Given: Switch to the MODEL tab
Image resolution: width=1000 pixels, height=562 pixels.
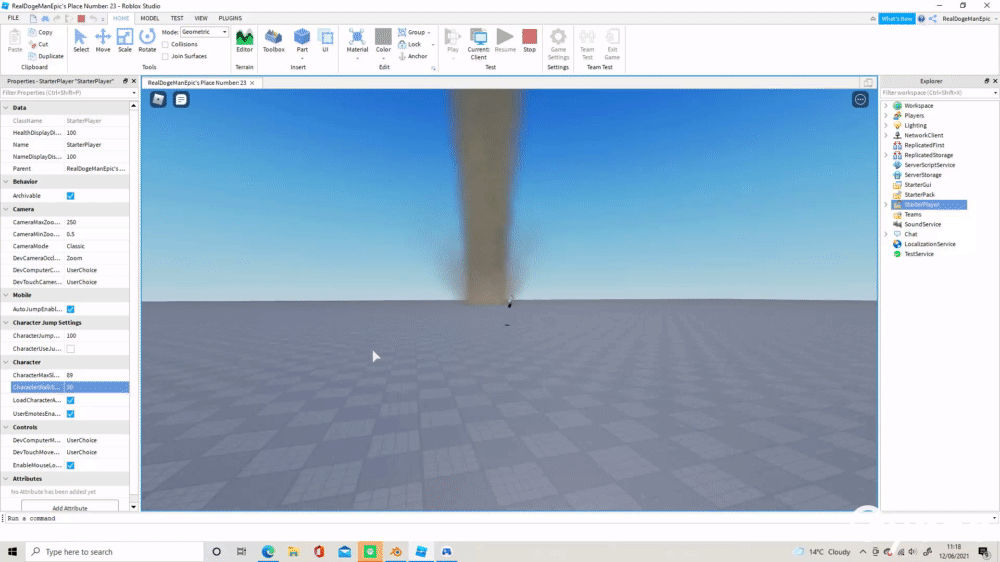Looking at the screenshot, I should (x=149, y=18).
